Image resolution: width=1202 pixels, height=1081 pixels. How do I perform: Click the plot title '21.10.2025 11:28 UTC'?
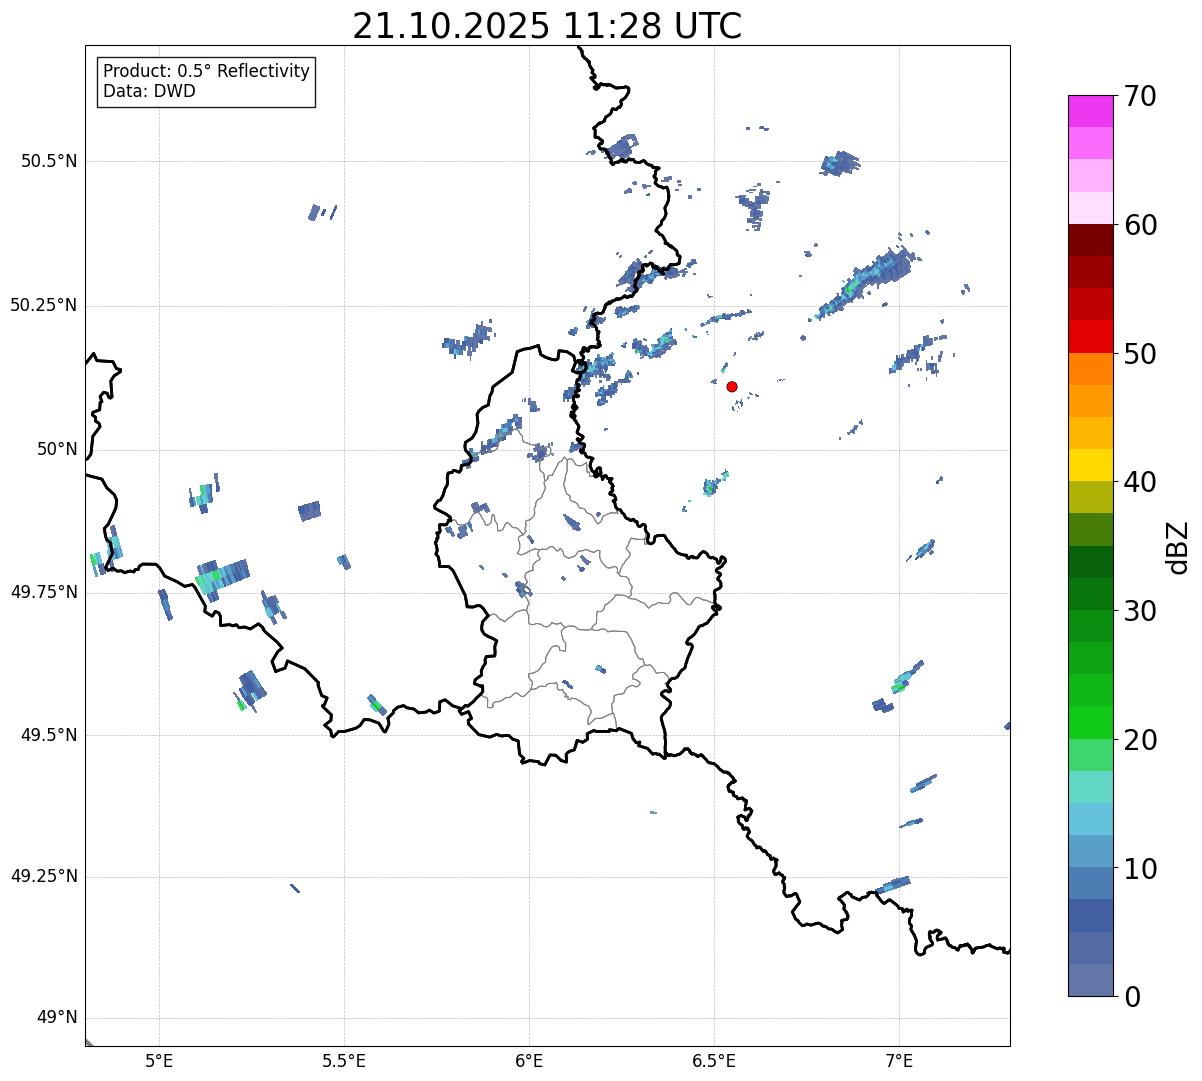547,26
